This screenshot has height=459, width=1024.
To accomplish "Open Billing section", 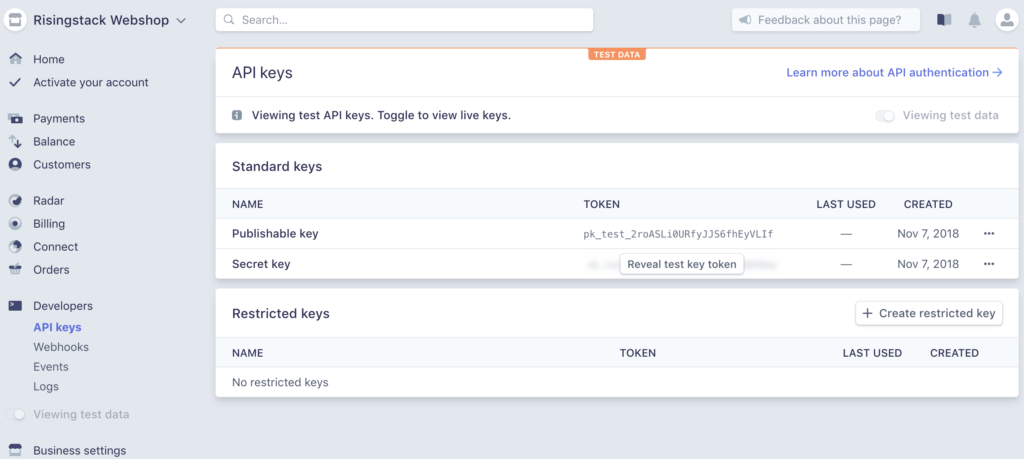I will click(49, 224).
